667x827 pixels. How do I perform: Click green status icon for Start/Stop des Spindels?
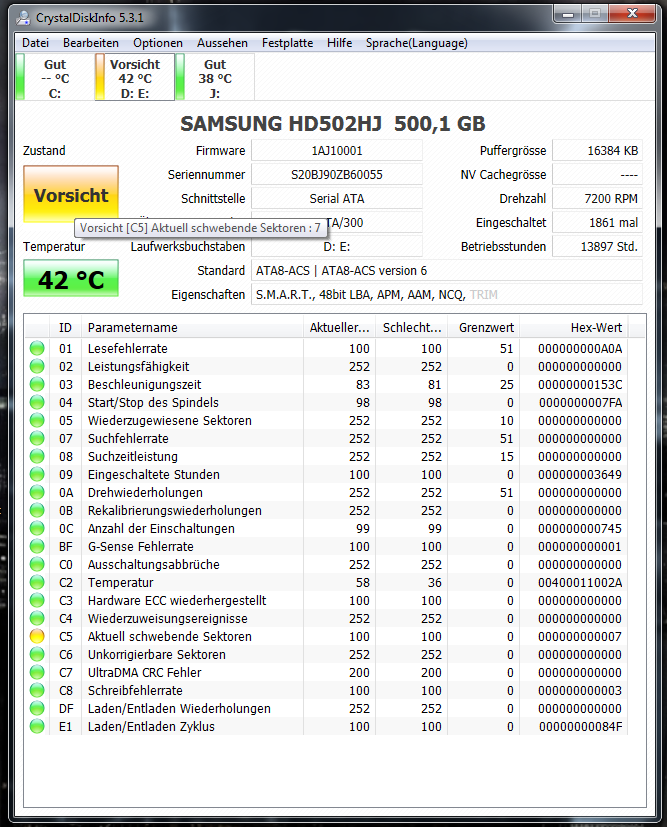37,402
